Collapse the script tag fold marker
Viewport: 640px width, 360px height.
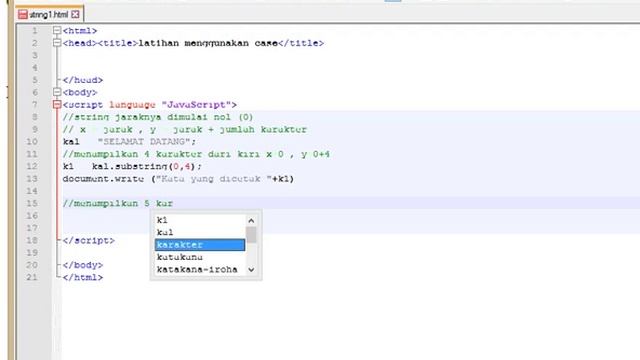pyautogui.click(x=57, y=105)
